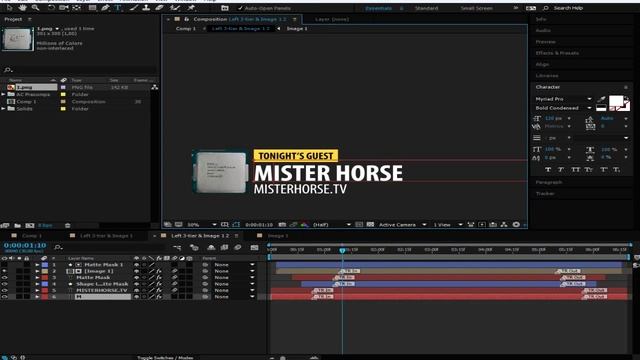Select the Roto Brush tool
This screenshot has height=360, width=640.
tap(175, 8)
